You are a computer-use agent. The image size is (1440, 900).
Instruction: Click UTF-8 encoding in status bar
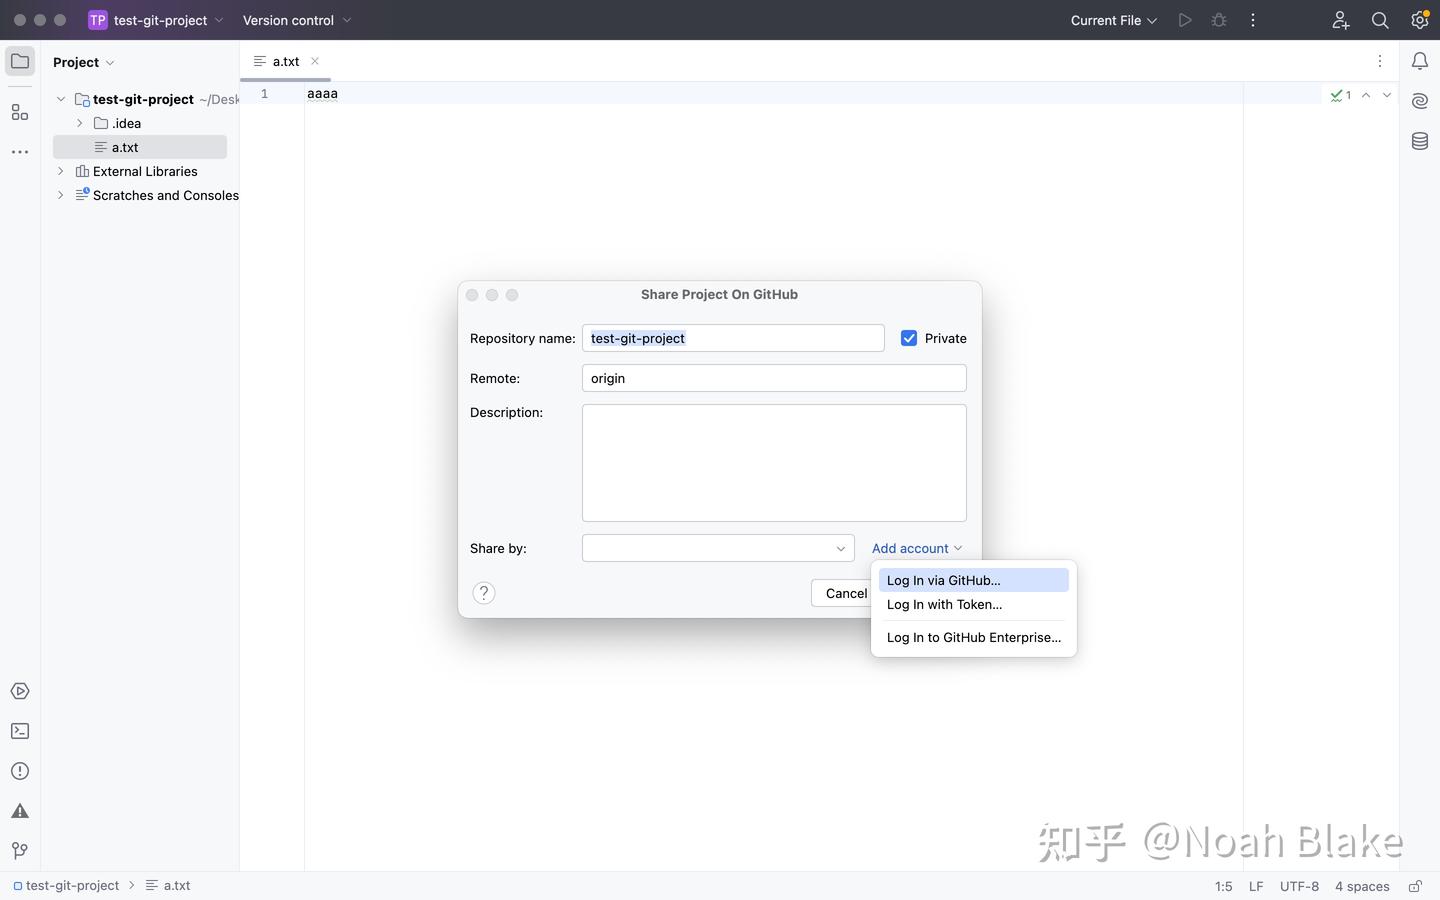pos(1299,886)
